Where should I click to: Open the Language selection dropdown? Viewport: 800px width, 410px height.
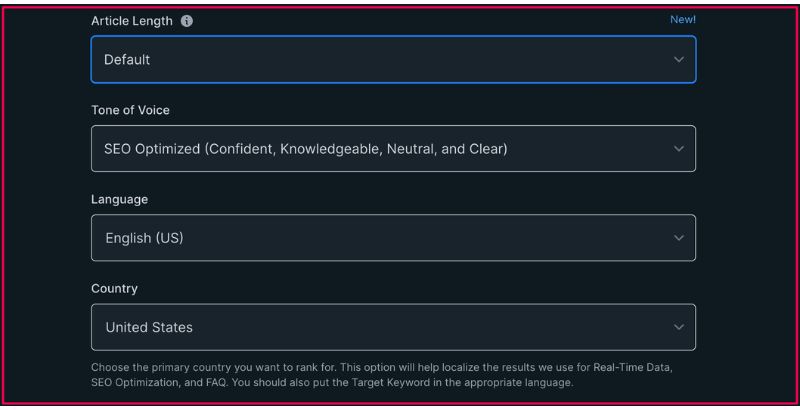coord(393,238)
